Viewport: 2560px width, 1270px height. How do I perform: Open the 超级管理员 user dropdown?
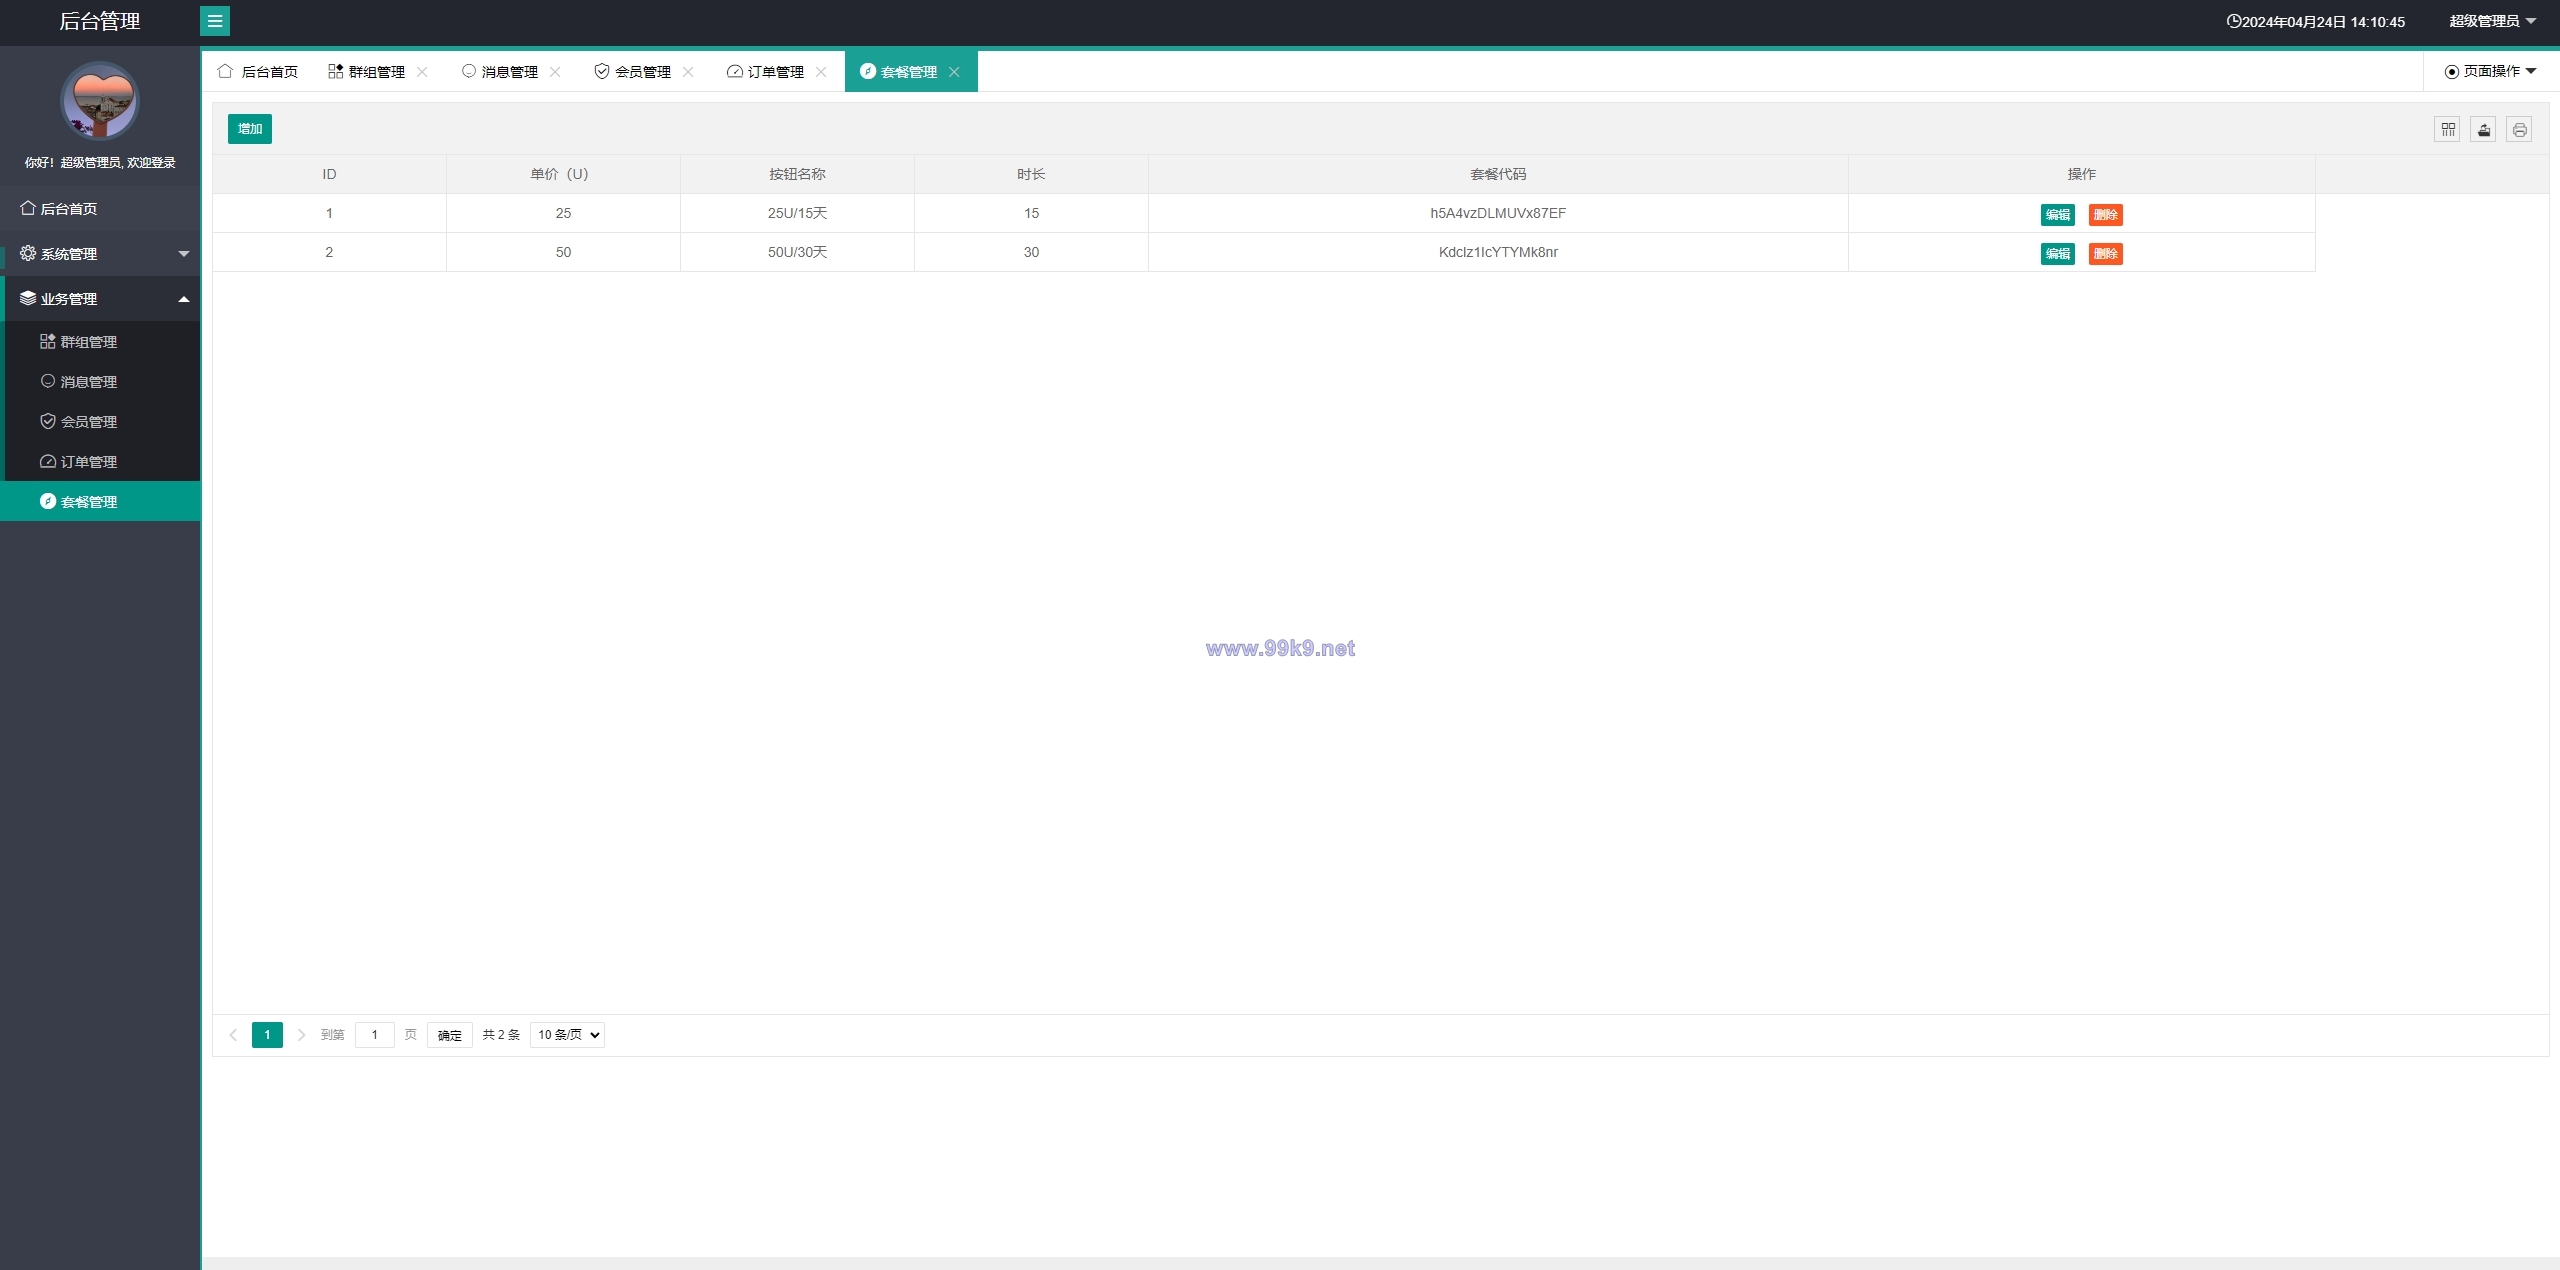(x=2492, y=21)
